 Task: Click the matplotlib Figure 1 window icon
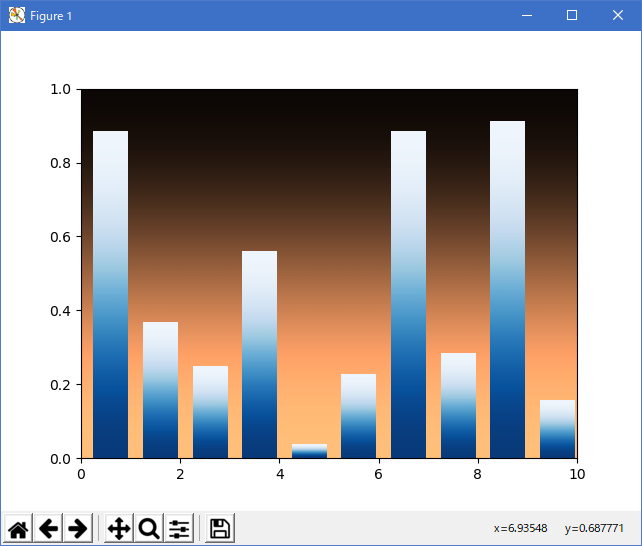[x=17, y=16]
